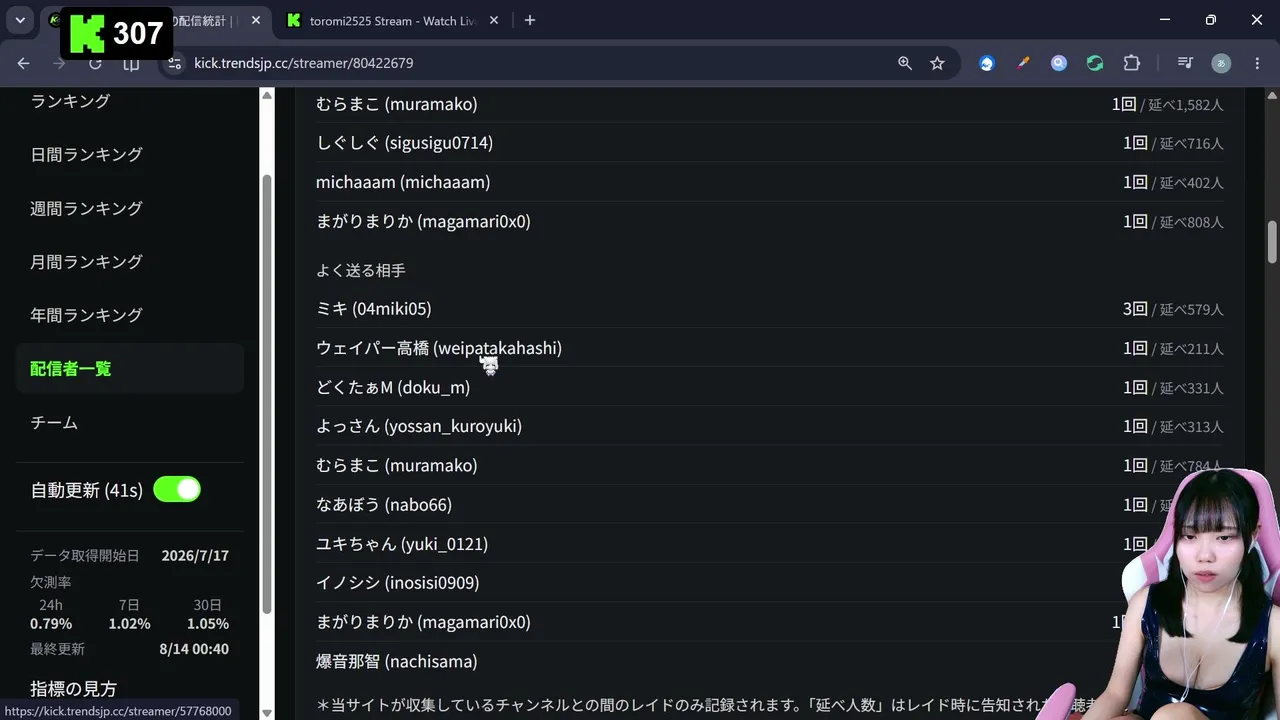
Task: Open the Extensions puzzle-piece menu
Action: [1131, 63]
